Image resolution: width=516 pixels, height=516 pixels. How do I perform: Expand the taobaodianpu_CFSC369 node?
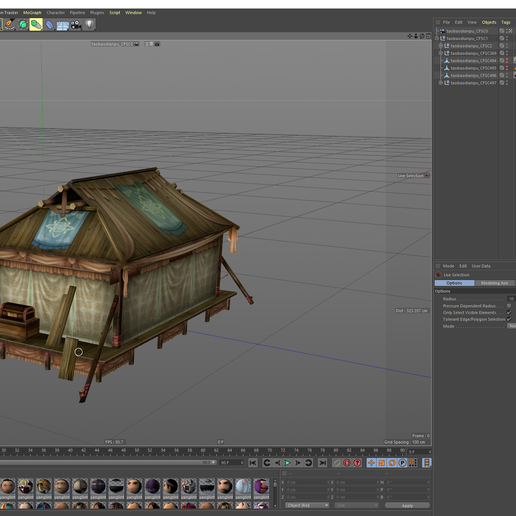[441, 53]
